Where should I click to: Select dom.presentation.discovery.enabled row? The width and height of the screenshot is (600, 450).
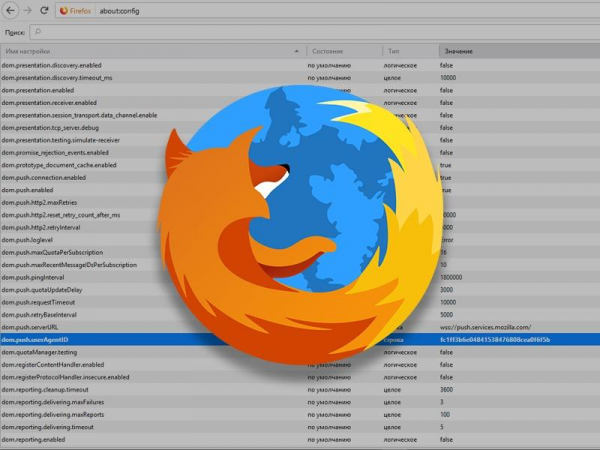coord(300,65)
